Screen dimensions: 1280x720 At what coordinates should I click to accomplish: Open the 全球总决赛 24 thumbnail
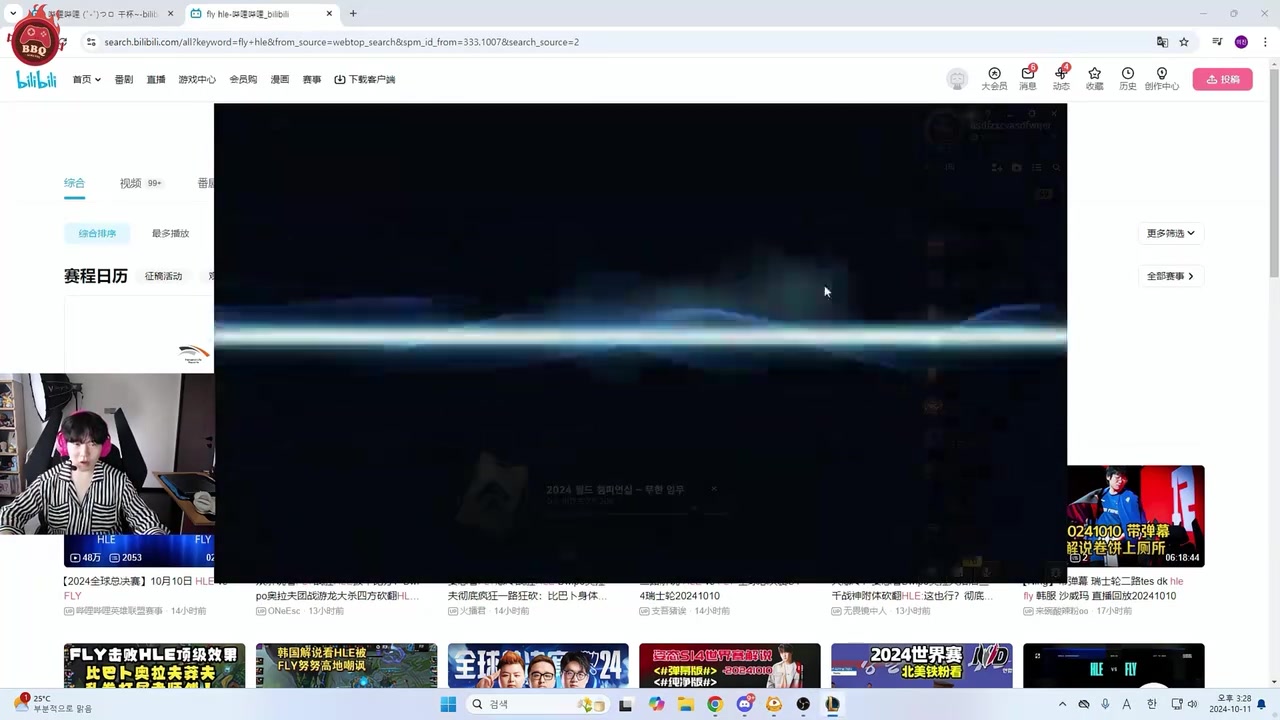[538, 666]
